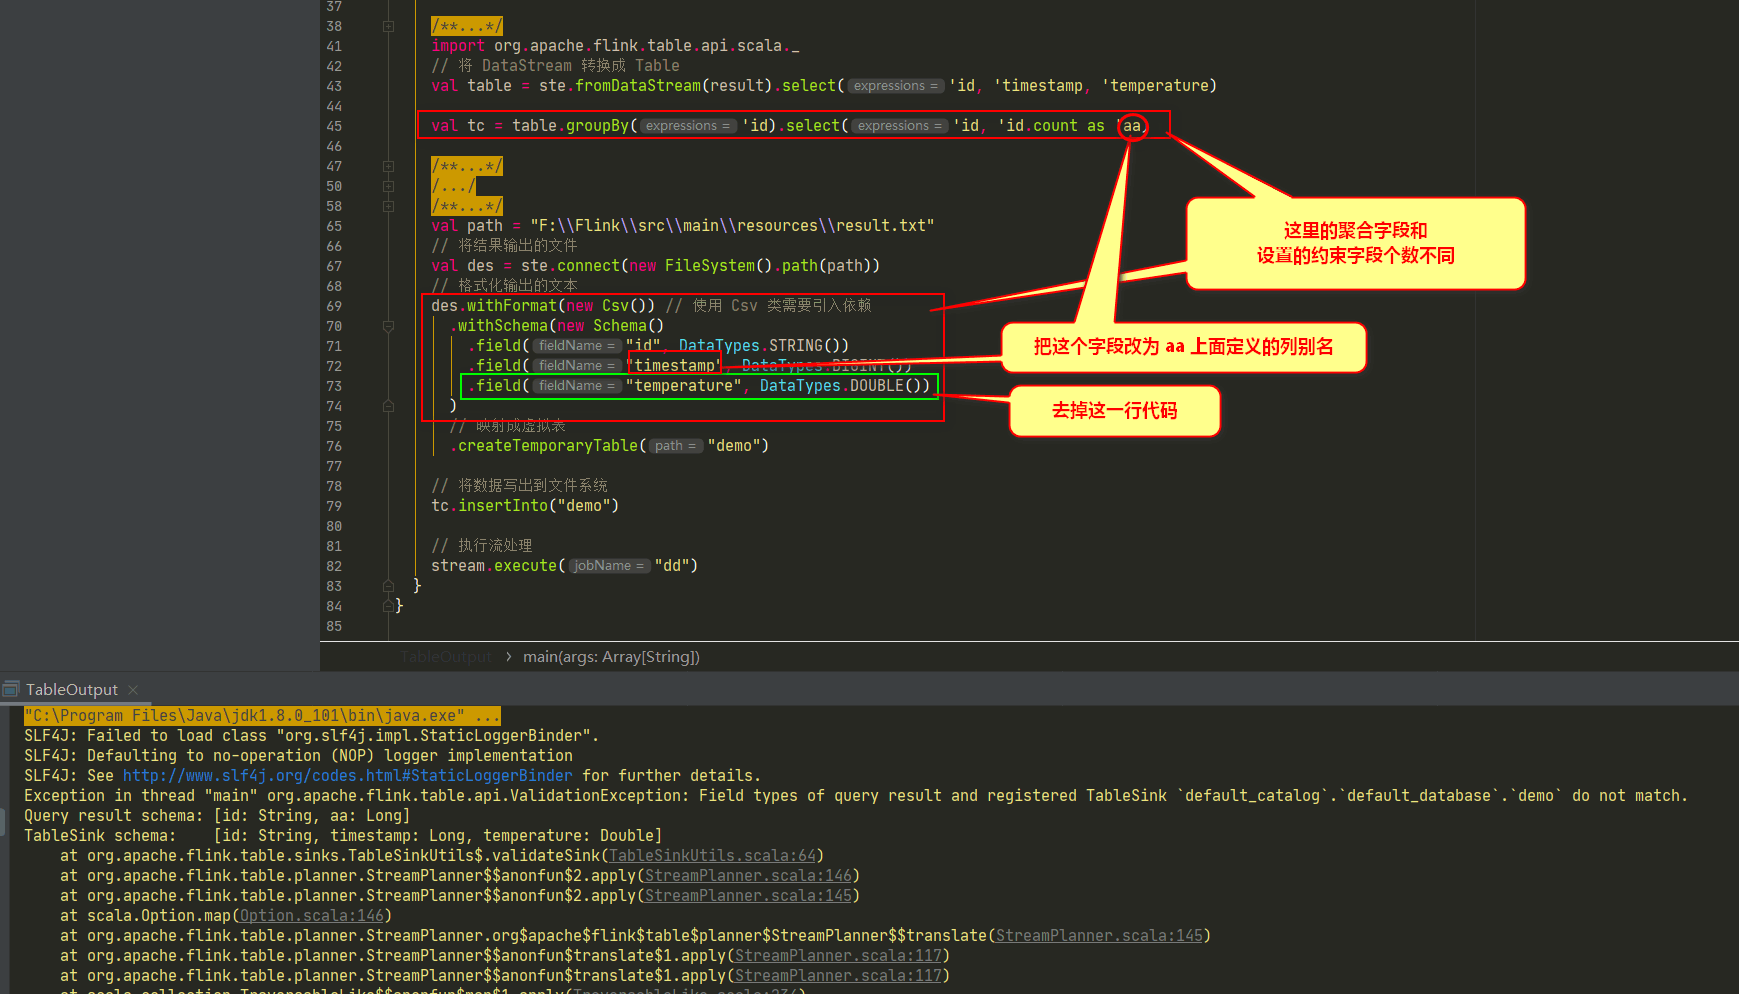Open the main(args: Array[String]) breadcrumb
The width and height of the screenshot is (1739, 994).
coord(611,656)
